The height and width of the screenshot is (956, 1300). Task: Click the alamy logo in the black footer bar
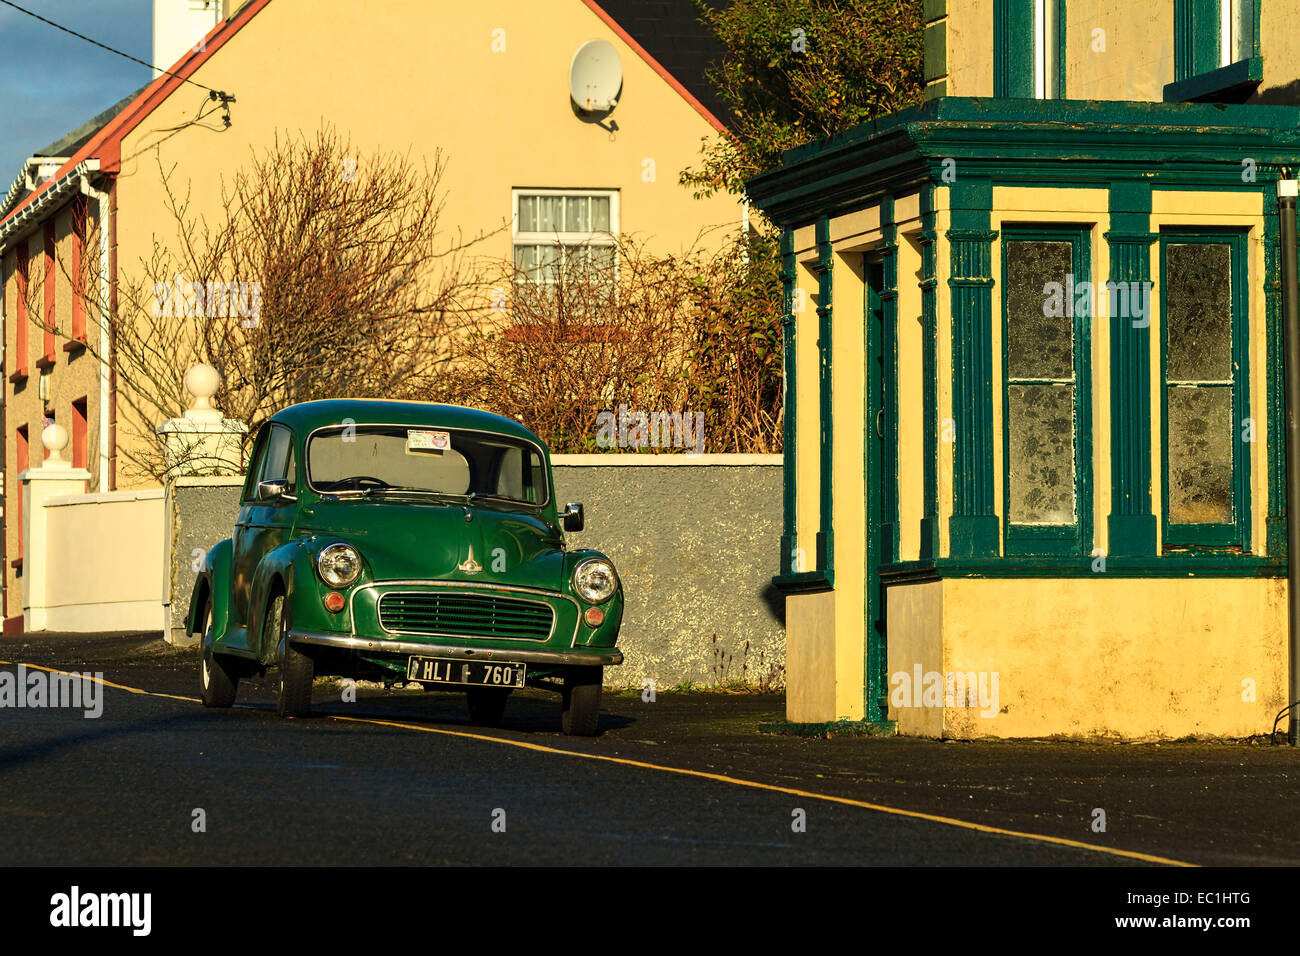[x=100, y=911]
